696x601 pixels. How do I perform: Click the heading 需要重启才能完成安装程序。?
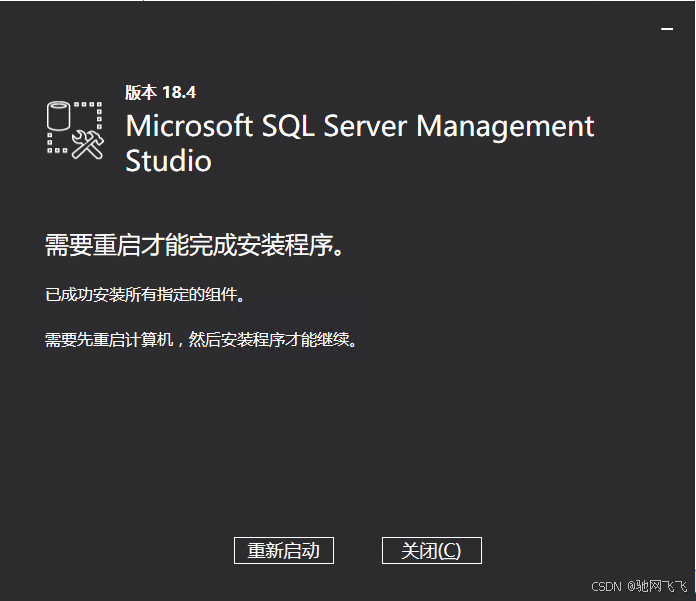tap(194, 245)
